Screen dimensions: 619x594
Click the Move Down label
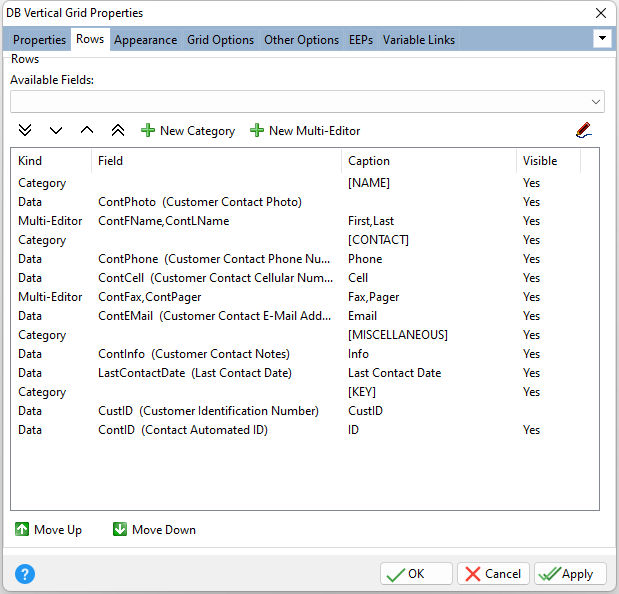coord(164,530)
